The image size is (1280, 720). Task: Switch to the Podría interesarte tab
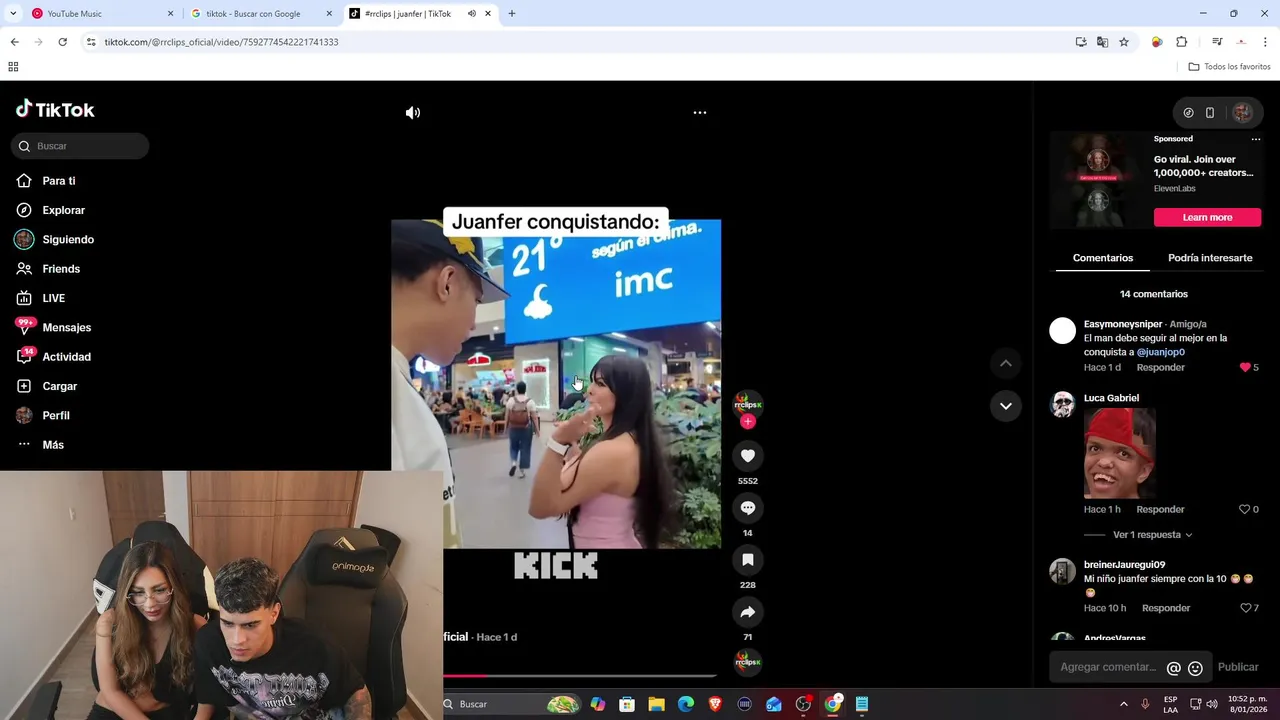tap(1210, 258)
